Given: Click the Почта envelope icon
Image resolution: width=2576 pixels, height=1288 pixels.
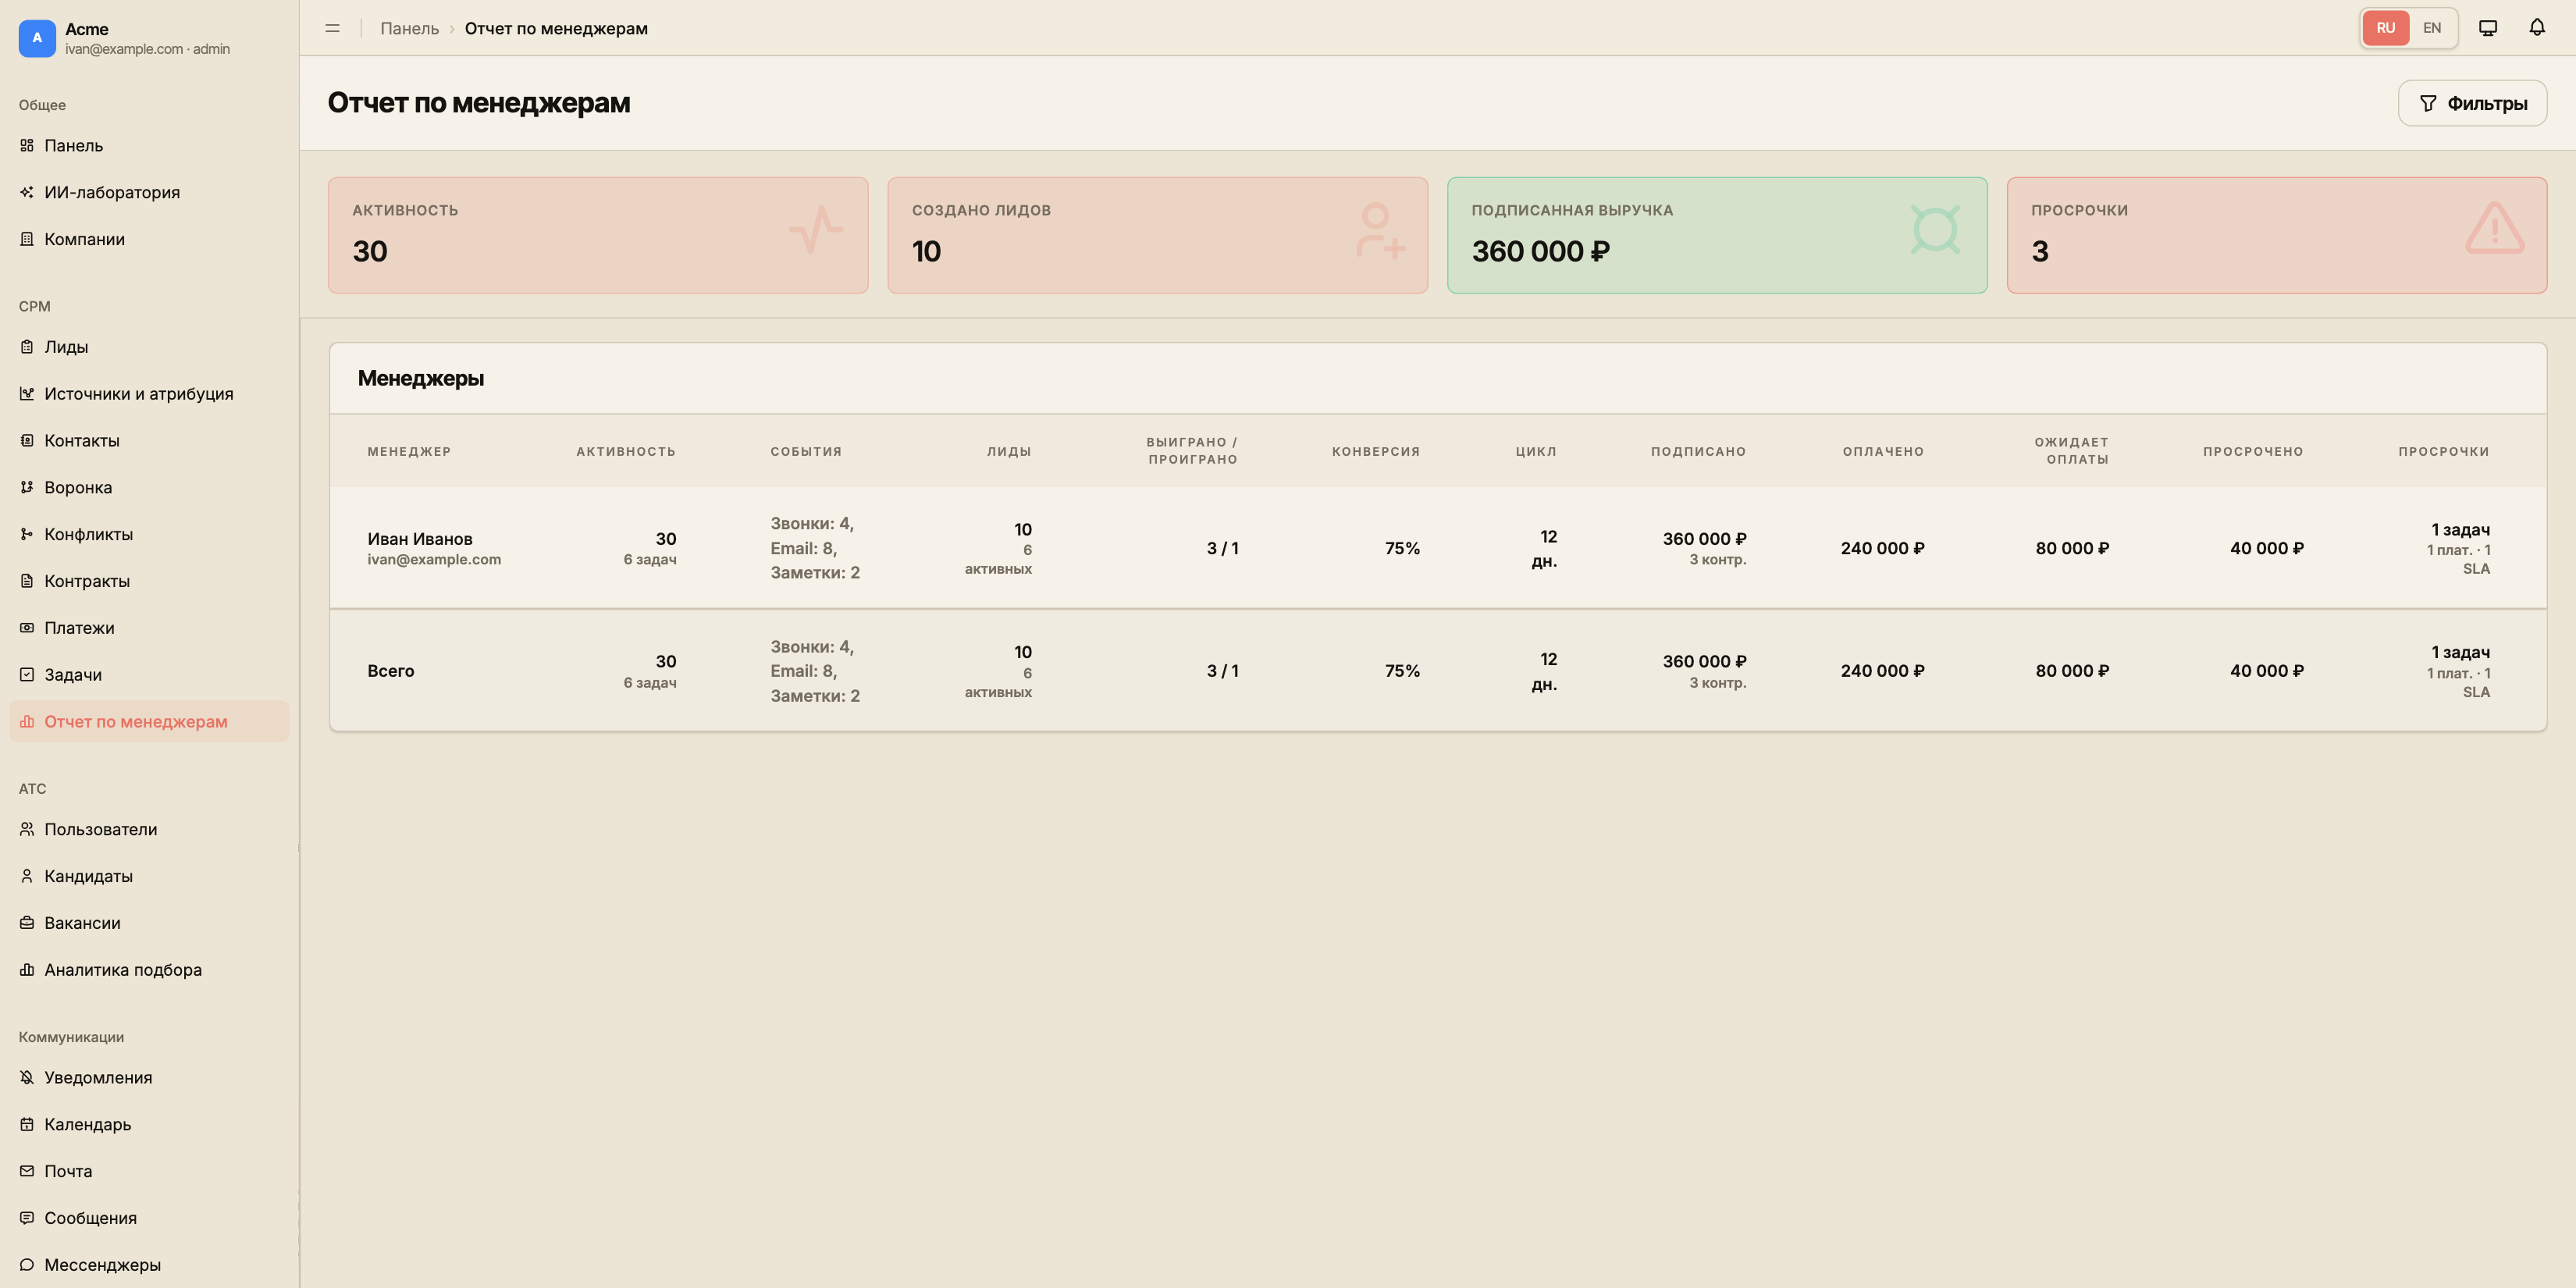Looking at the screenshot, I should coord(27,1172).
